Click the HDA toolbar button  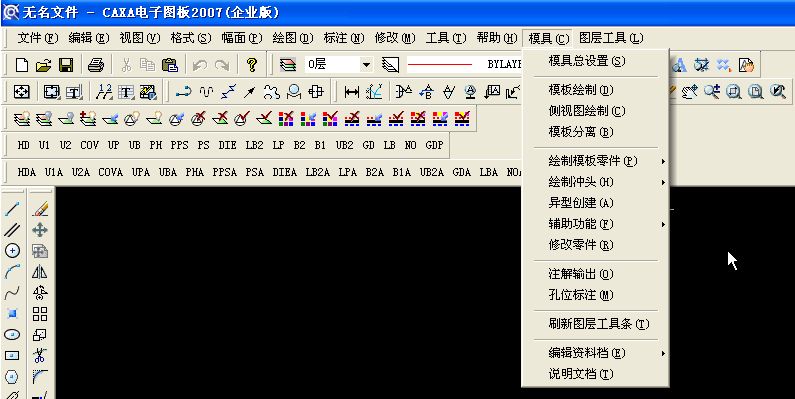click(26, 172)
